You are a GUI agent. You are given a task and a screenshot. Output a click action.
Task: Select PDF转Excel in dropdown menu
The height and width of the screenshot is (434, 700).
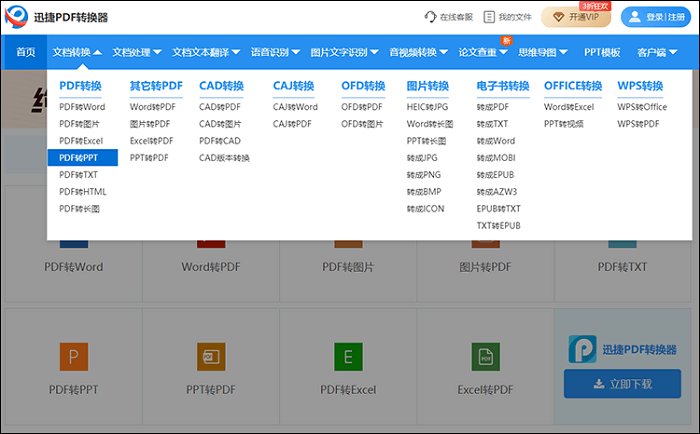pyautogui.click(x=81, y=141)
